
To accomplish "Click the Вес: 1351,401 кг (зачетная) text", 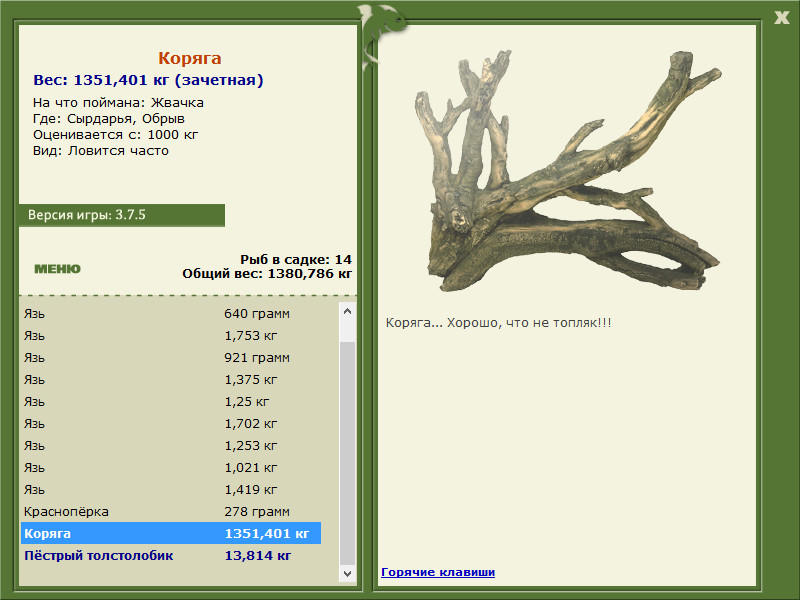I will pos(148,80).
